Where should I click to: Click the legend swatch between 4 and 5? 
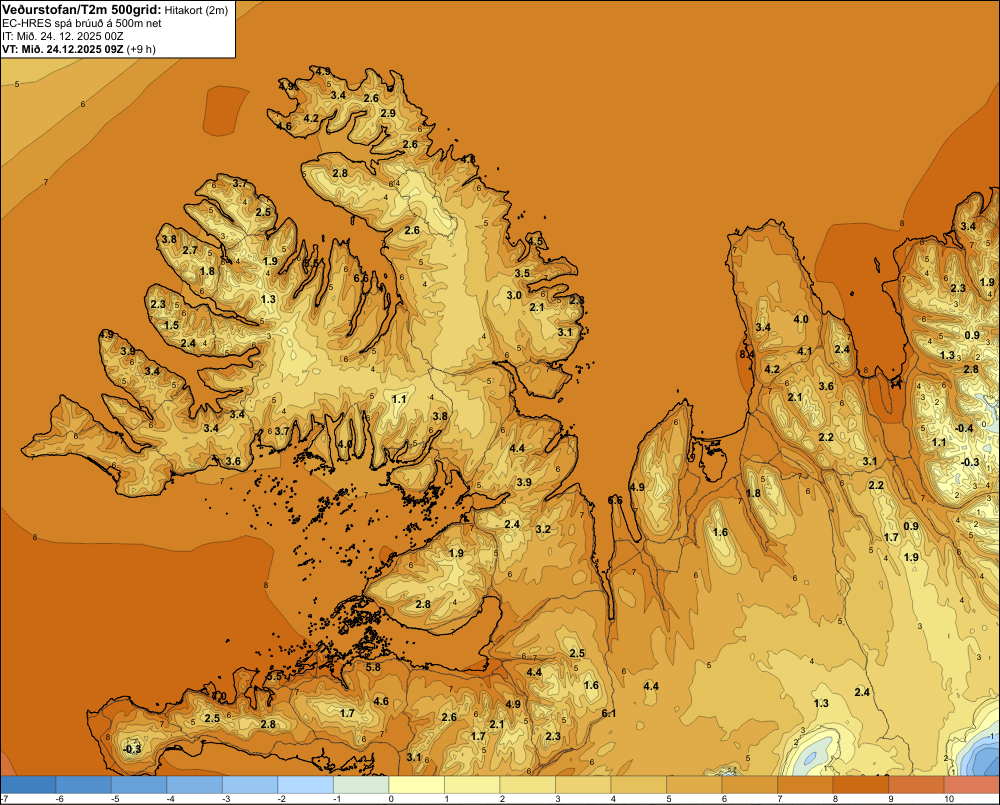point(638,785)
